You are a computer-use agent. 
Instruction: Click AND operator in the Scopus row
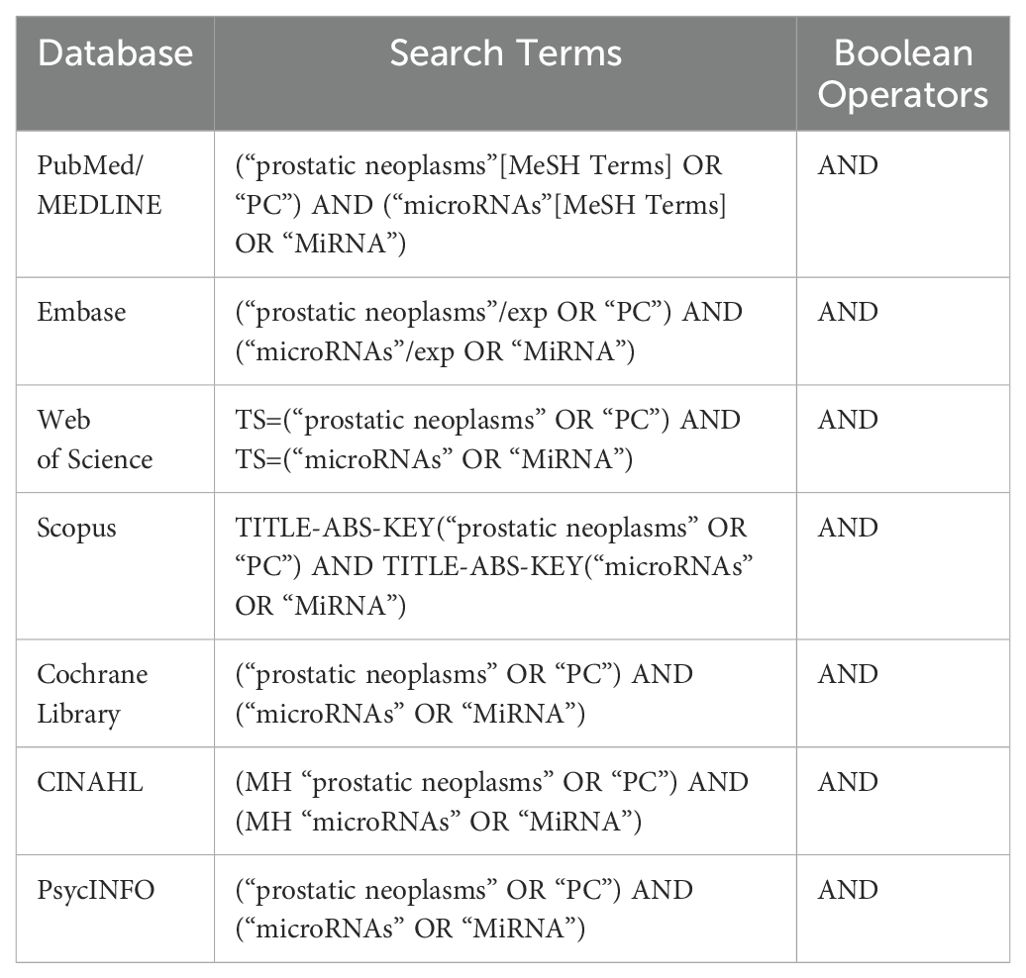848,528
